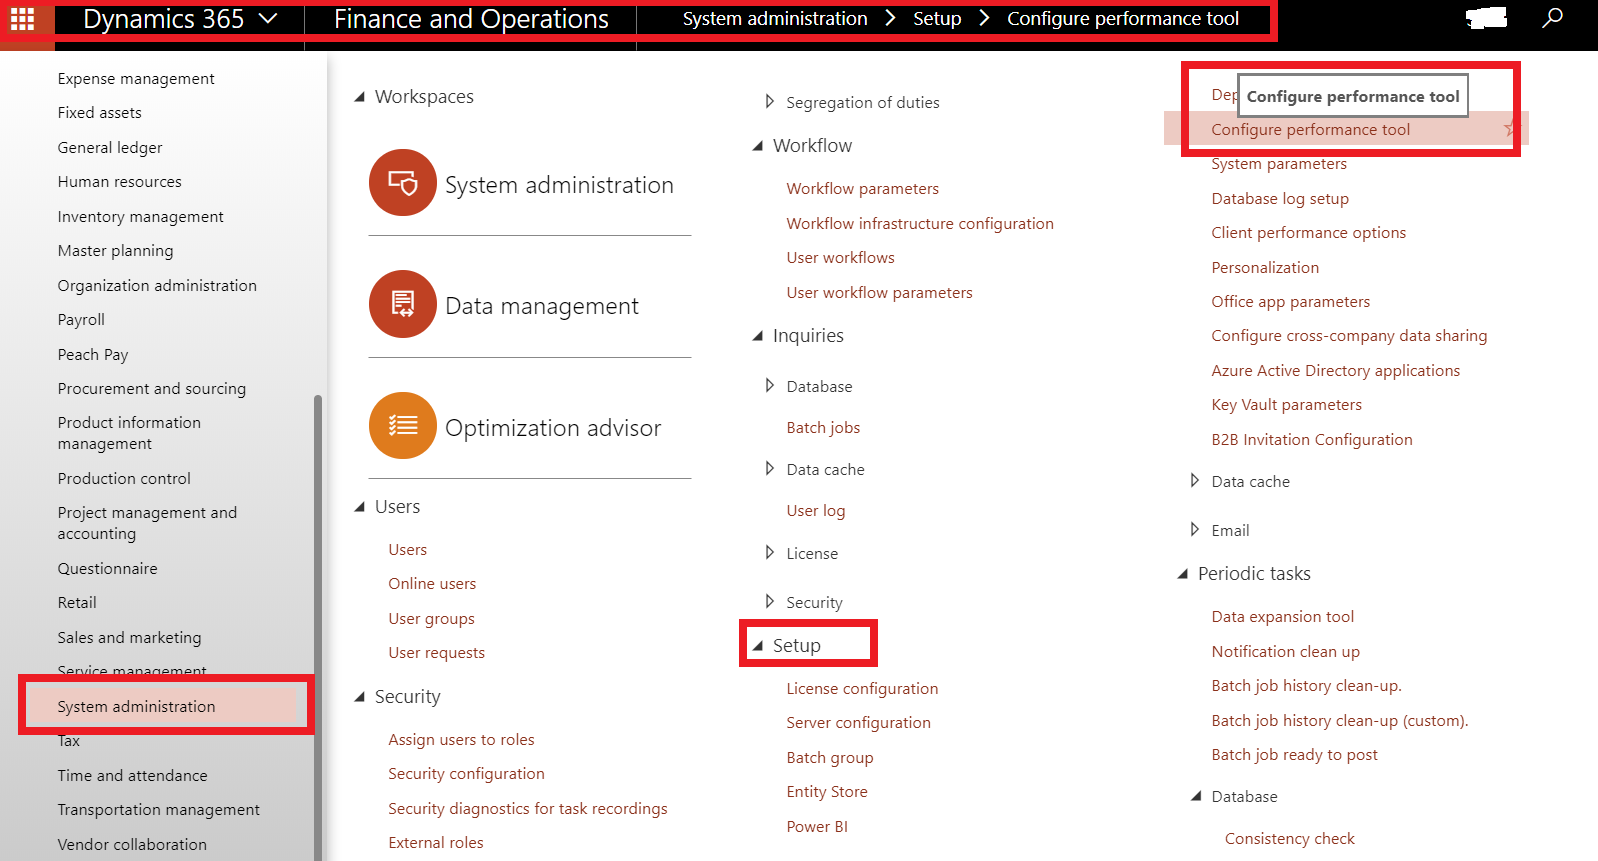
Task: Open Consistency check link
Action: coord(1290,838)
